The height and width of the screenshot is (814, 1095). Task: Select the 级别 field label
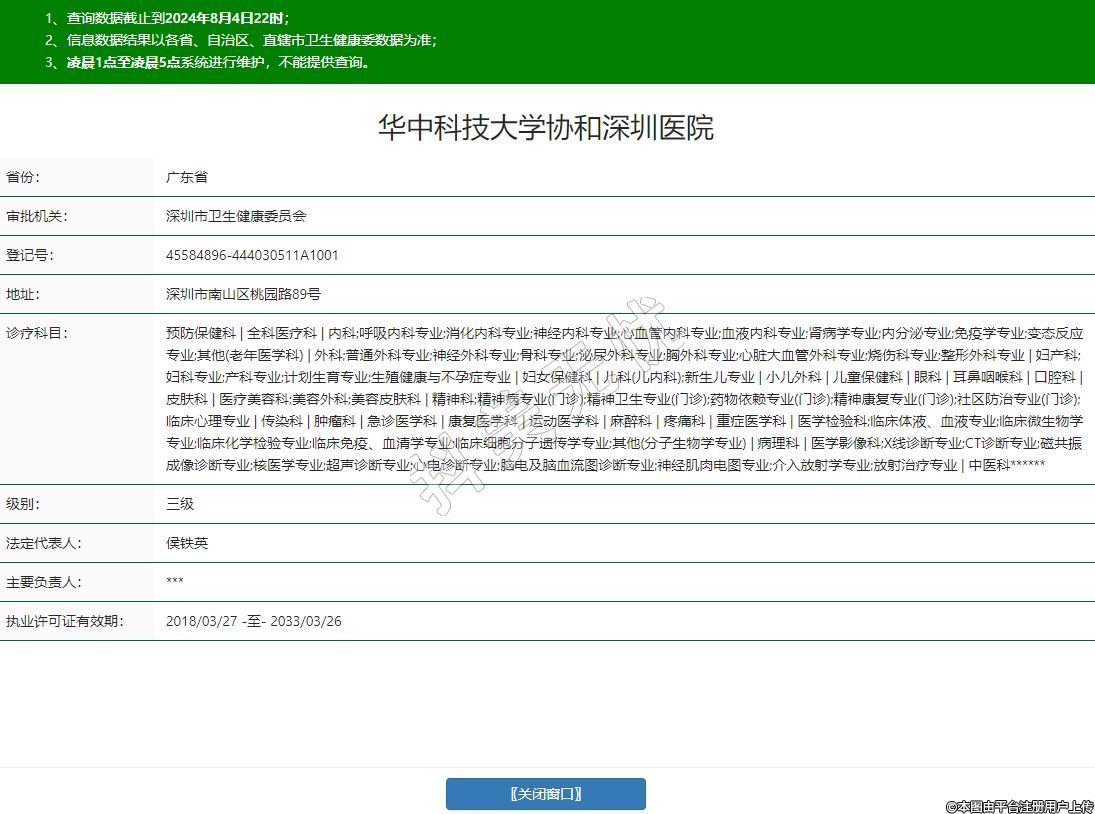coord(24,504)
